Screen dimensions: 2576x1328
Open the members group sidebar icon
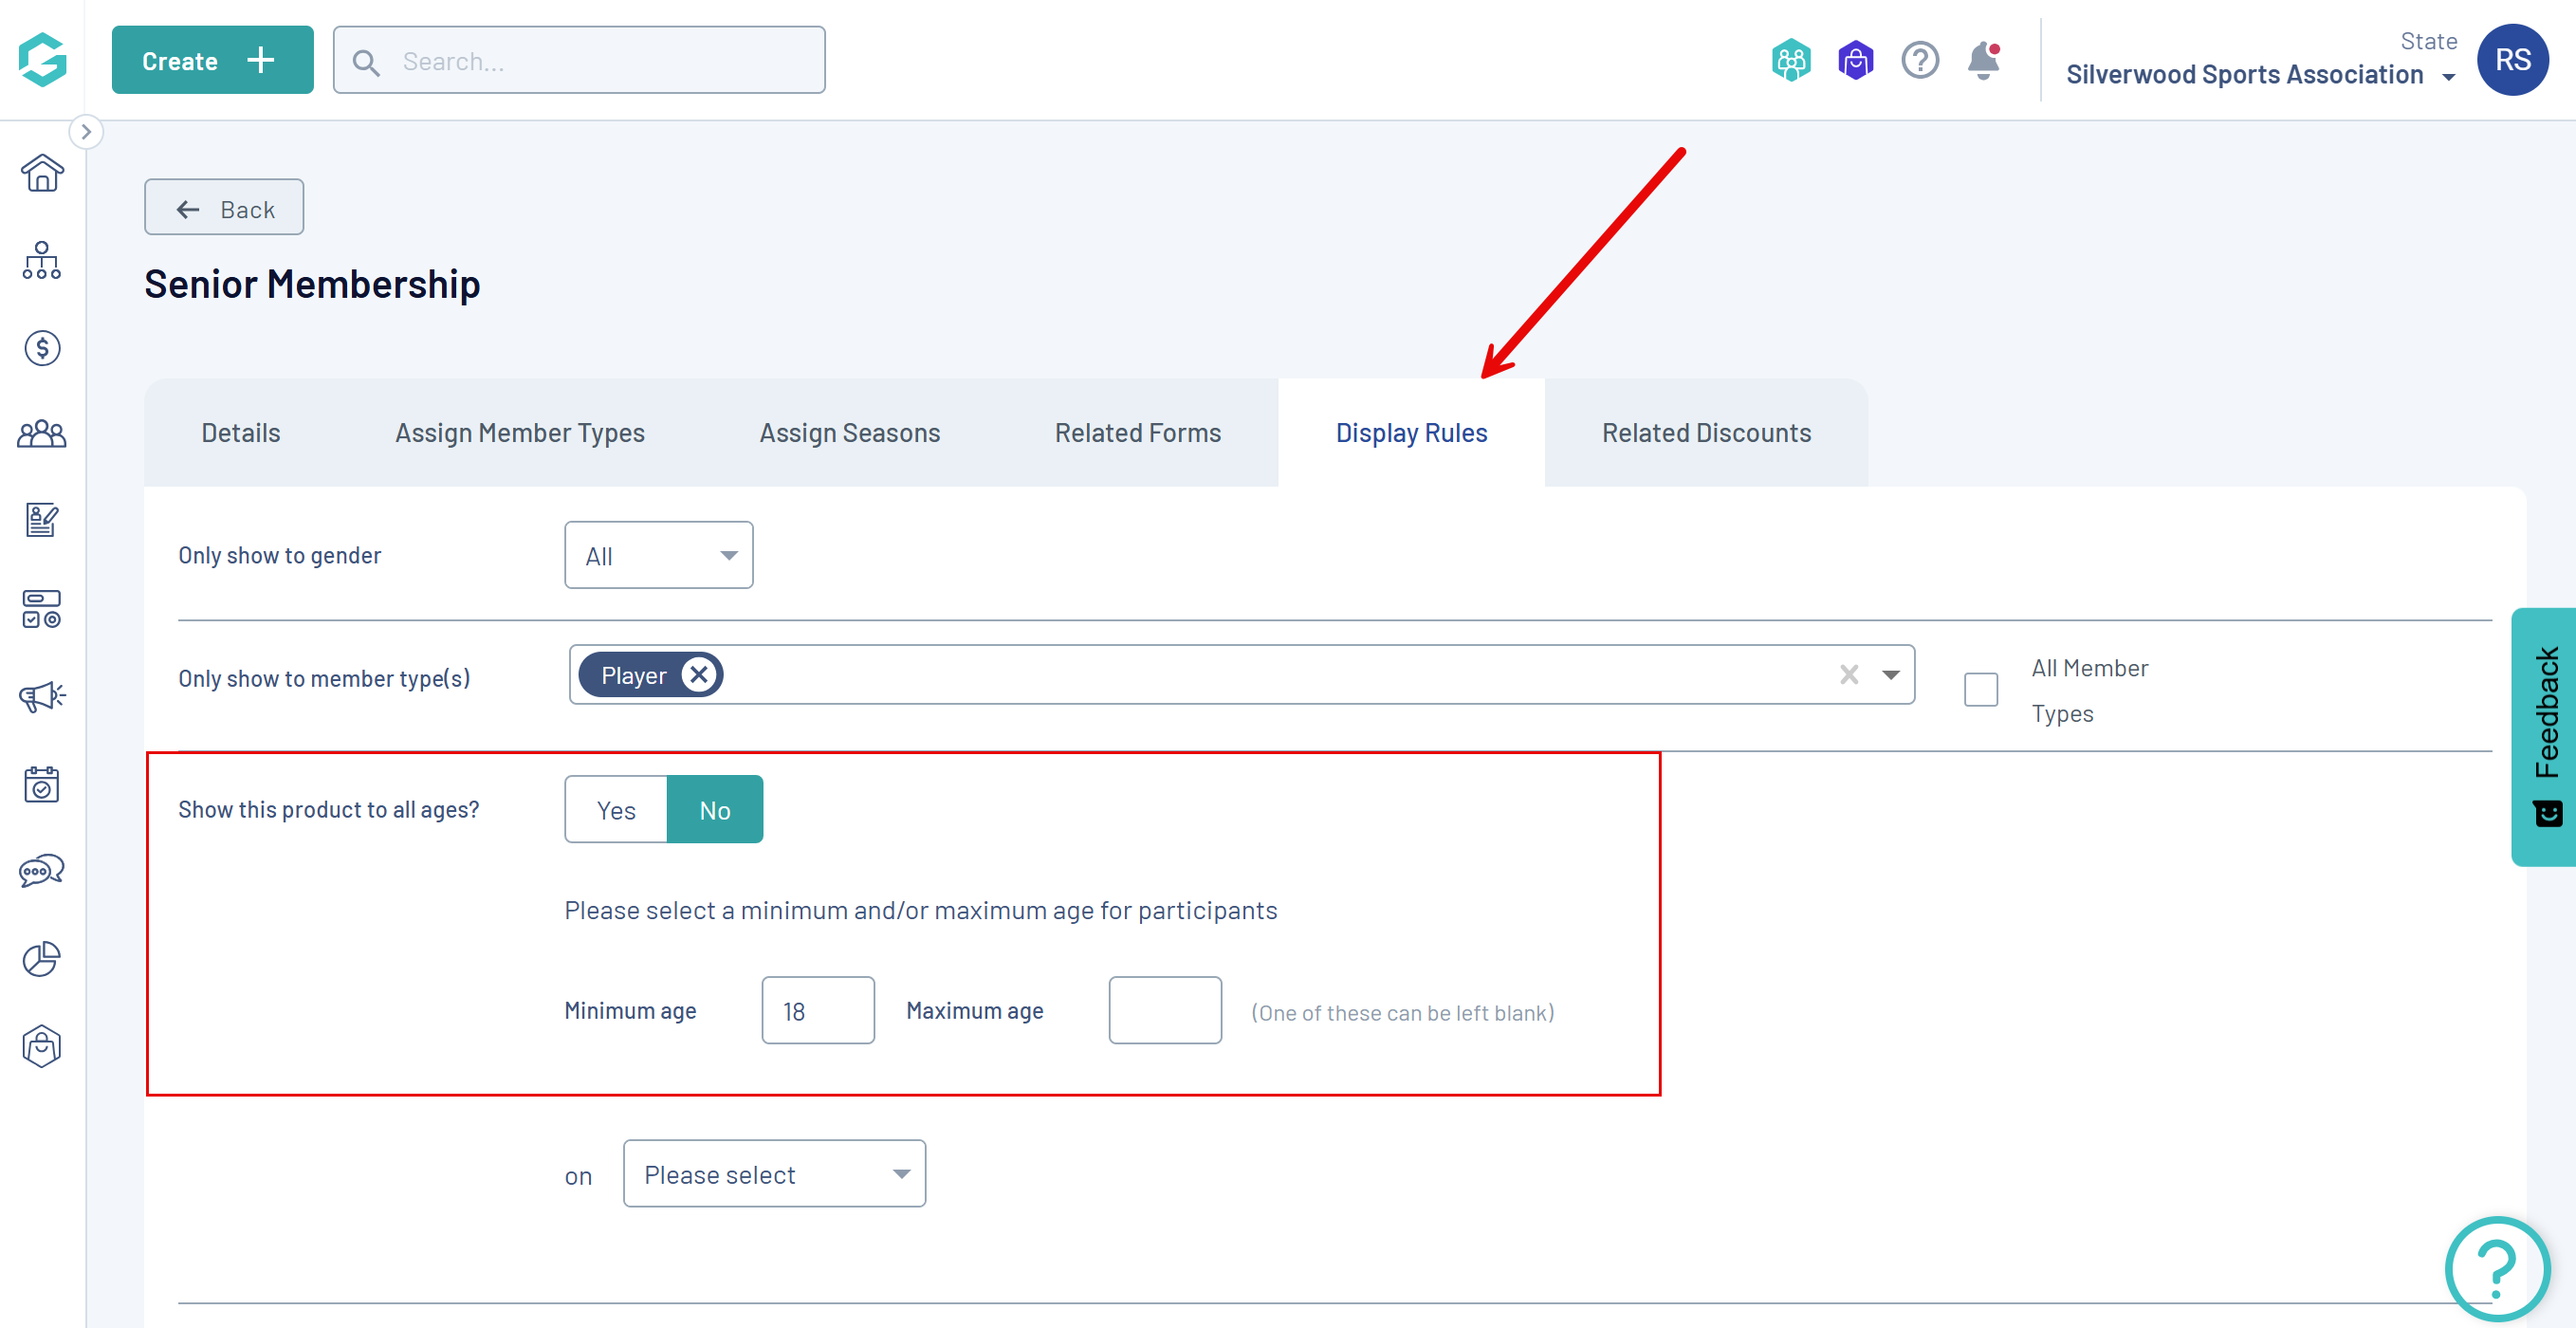coord(42,434)
